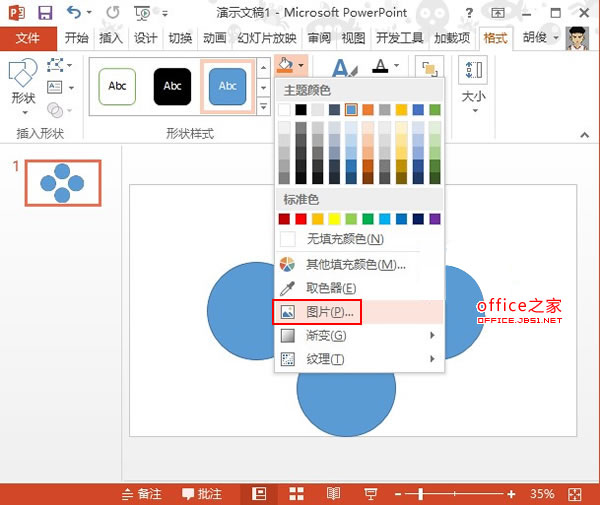Screen dimensions: 600x505
Task: Click the 35% zoom level
Action: coord(542,494)
